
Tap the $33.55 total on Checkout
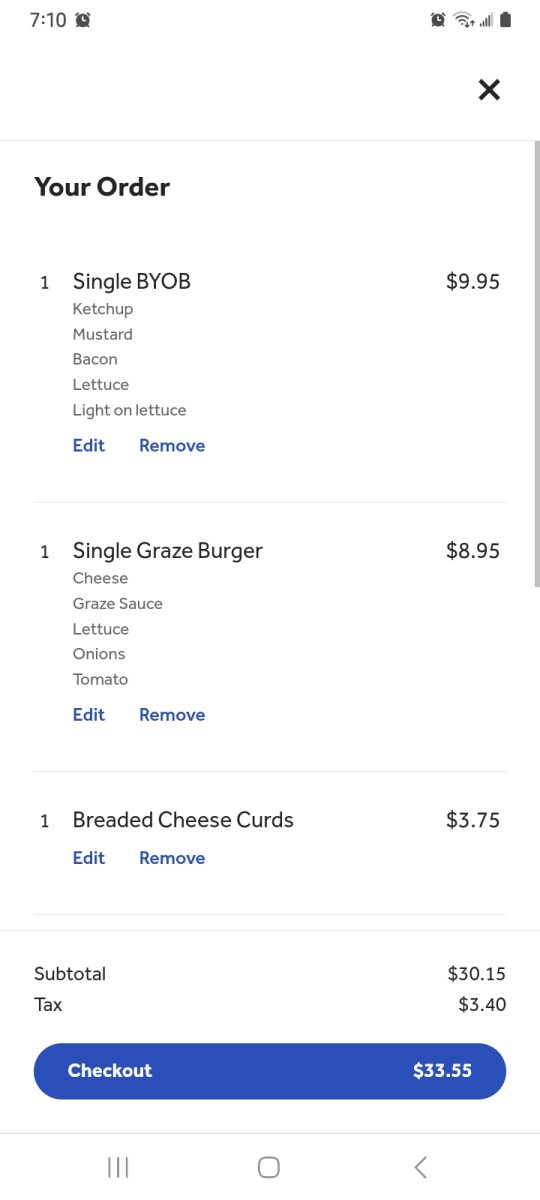click(x=442, y=1071)
